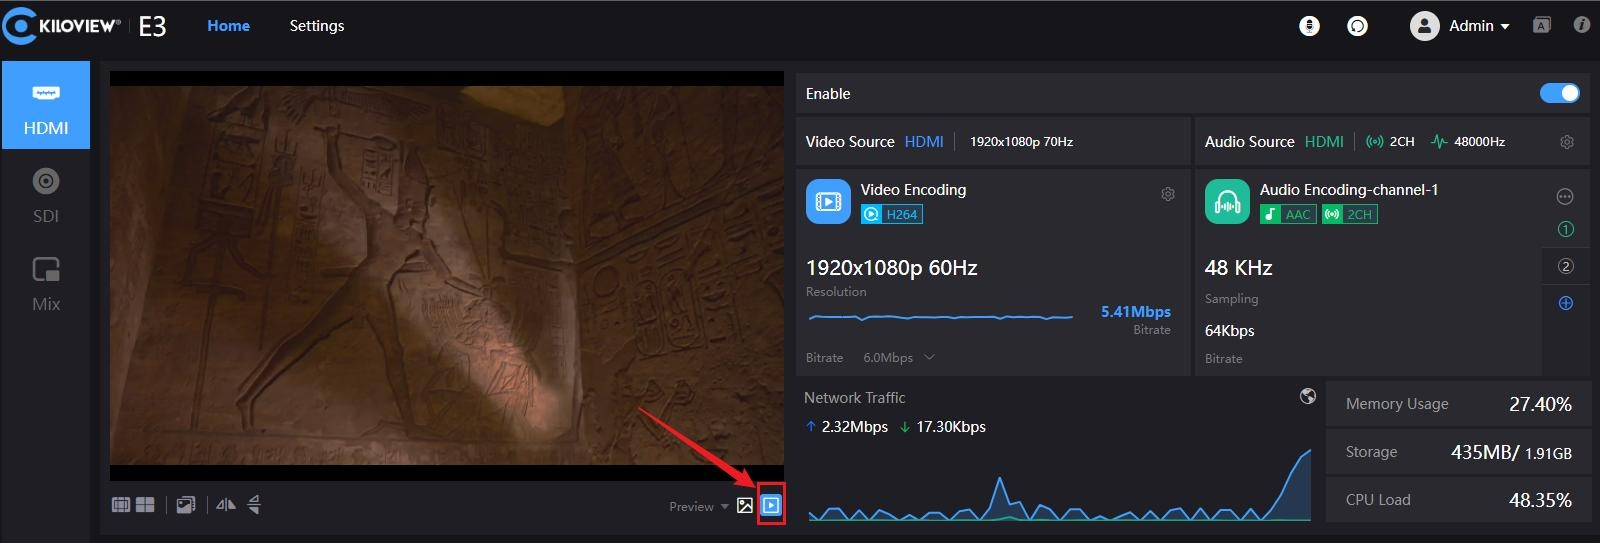Click the Admin user avatar
The width and height of the screenshot is (1600, 543).
coord(1424,26)
